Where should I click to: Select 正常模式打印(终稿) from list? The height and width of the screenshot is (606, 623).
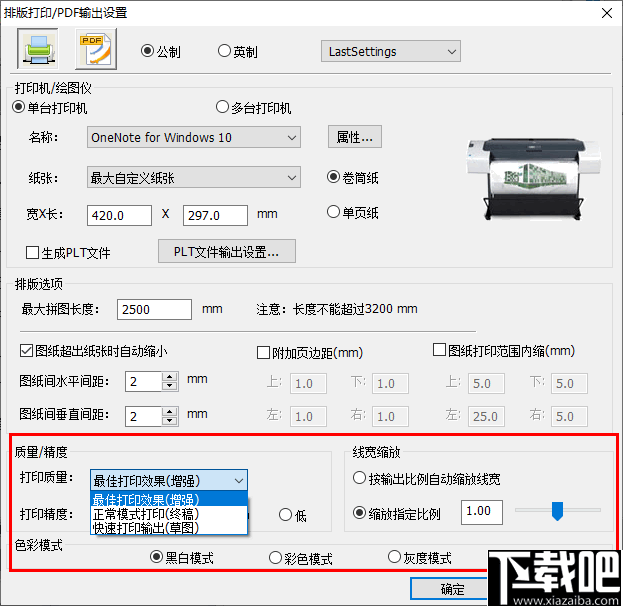pyautogui.click(x=169, y=514)
